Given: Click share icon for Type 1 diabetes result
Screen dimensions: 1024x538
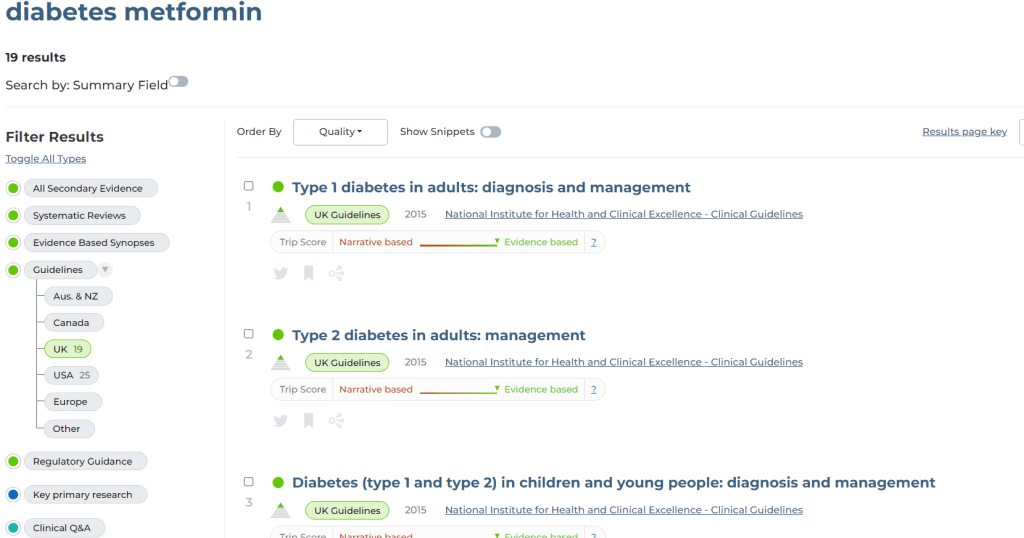Looking at the screenshot, I should click(x=336, y=273).
